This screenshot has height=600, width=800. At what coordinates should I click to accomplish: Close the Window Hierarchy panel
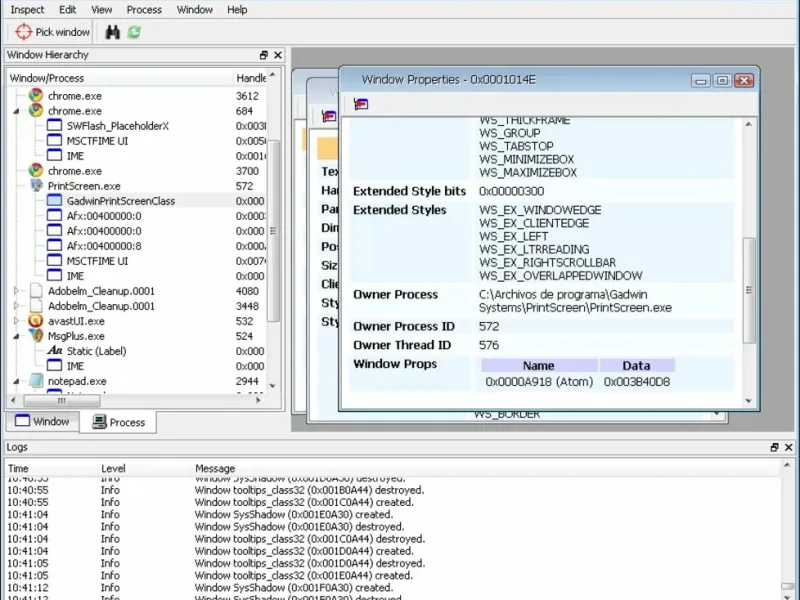coord(278,55)
